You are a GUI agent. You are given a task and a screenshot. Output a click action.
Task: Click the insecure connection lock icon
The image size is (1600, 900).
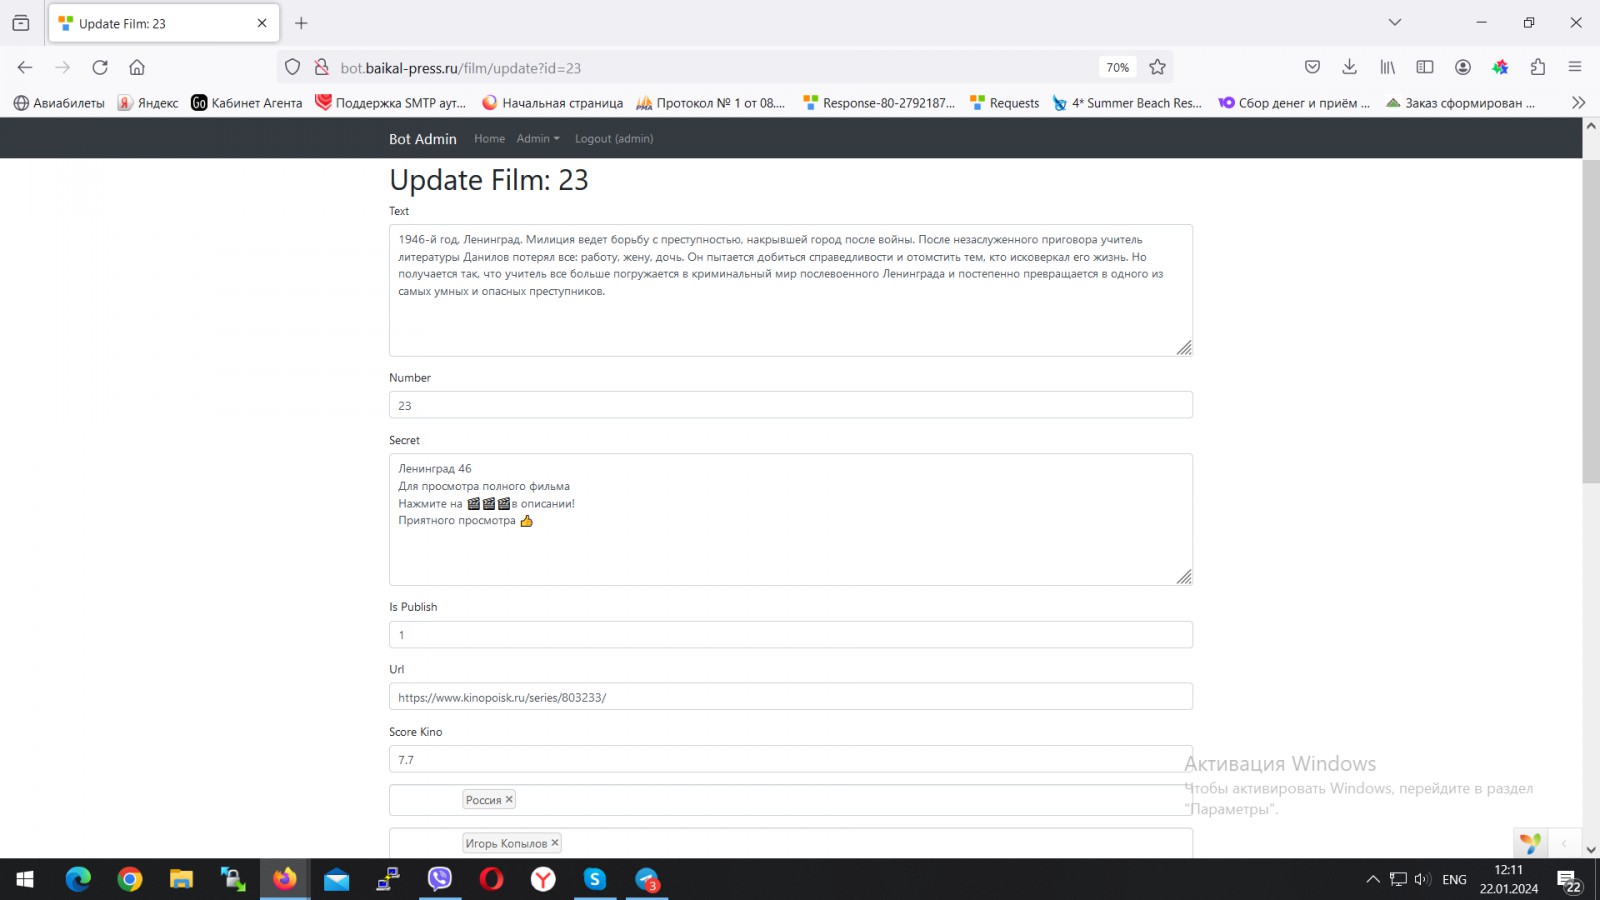pyautogui.click(x=321, y=67)
